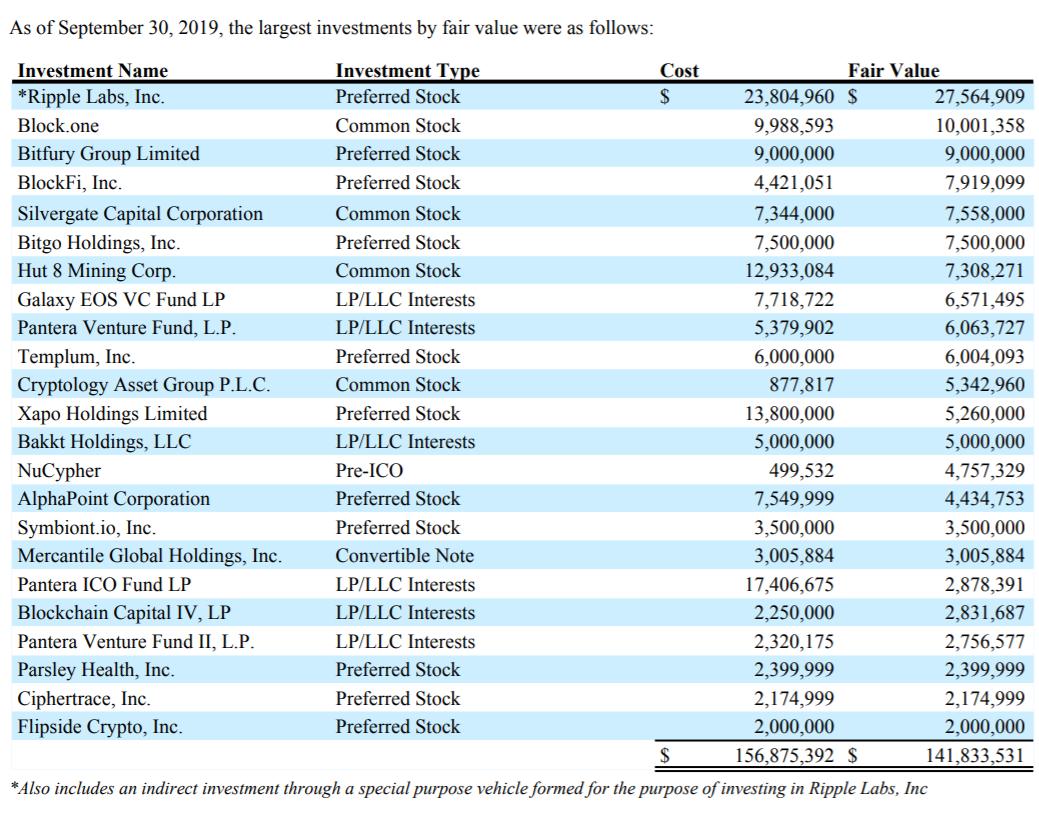
Task: Select the Investment Name column header
Action: click(93, 70)
